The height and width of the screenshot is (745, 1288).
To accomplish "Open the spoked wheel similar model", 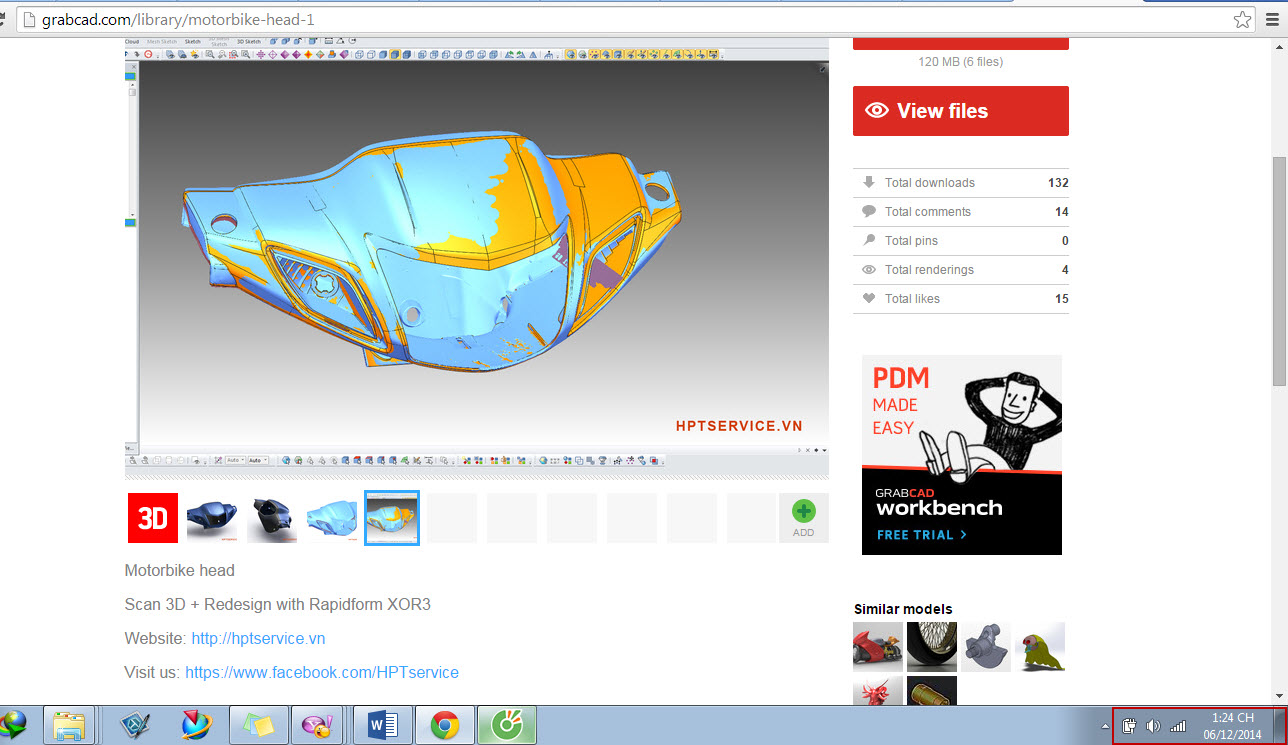I will click(932, 646).
